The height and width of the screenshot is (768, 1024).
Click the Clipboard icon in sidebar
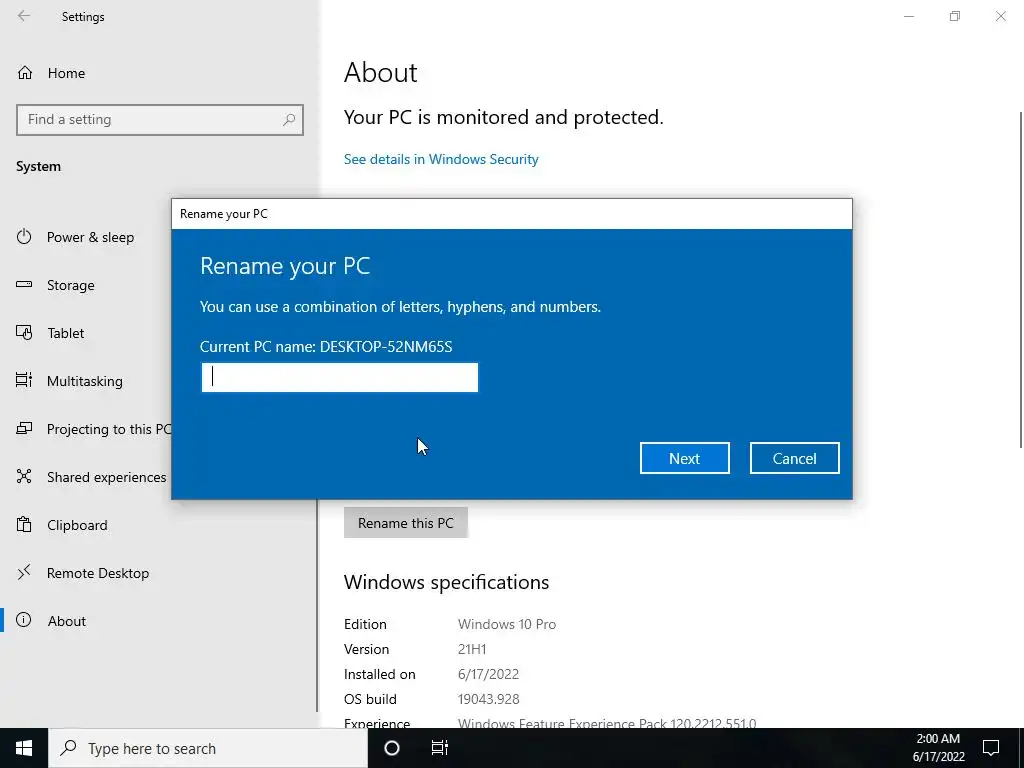tap(24, 524)
